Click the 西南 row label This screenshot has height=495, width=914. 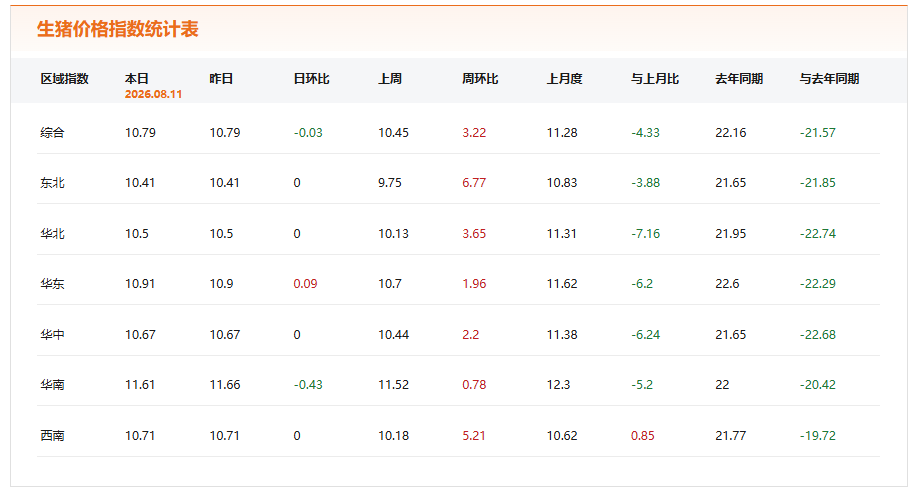(x=52, y=435)
